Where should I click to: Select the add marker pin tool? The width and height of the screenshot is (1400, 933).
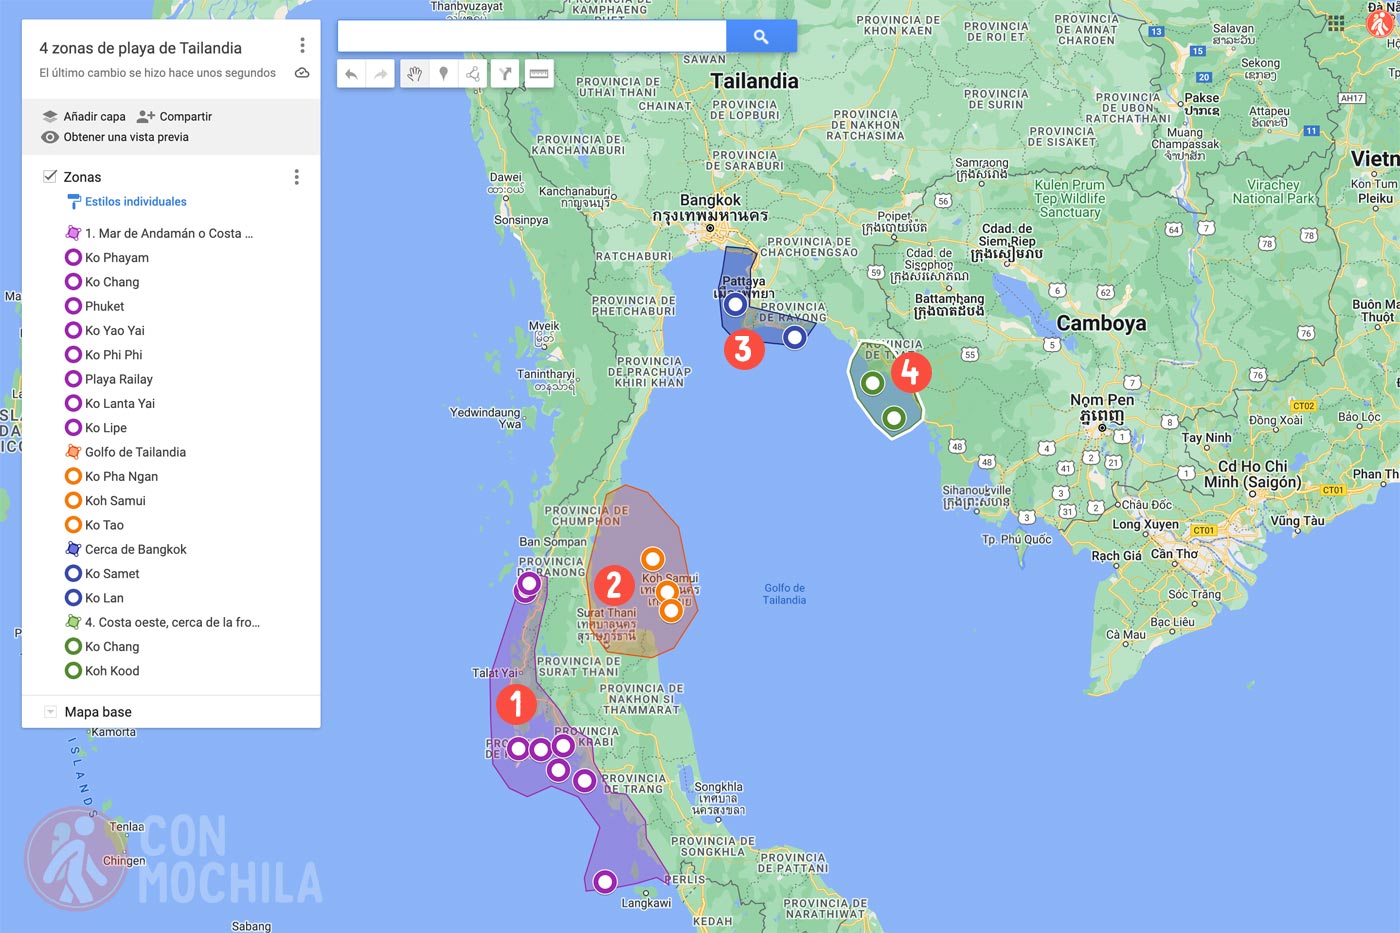click(x=443, y=74)
